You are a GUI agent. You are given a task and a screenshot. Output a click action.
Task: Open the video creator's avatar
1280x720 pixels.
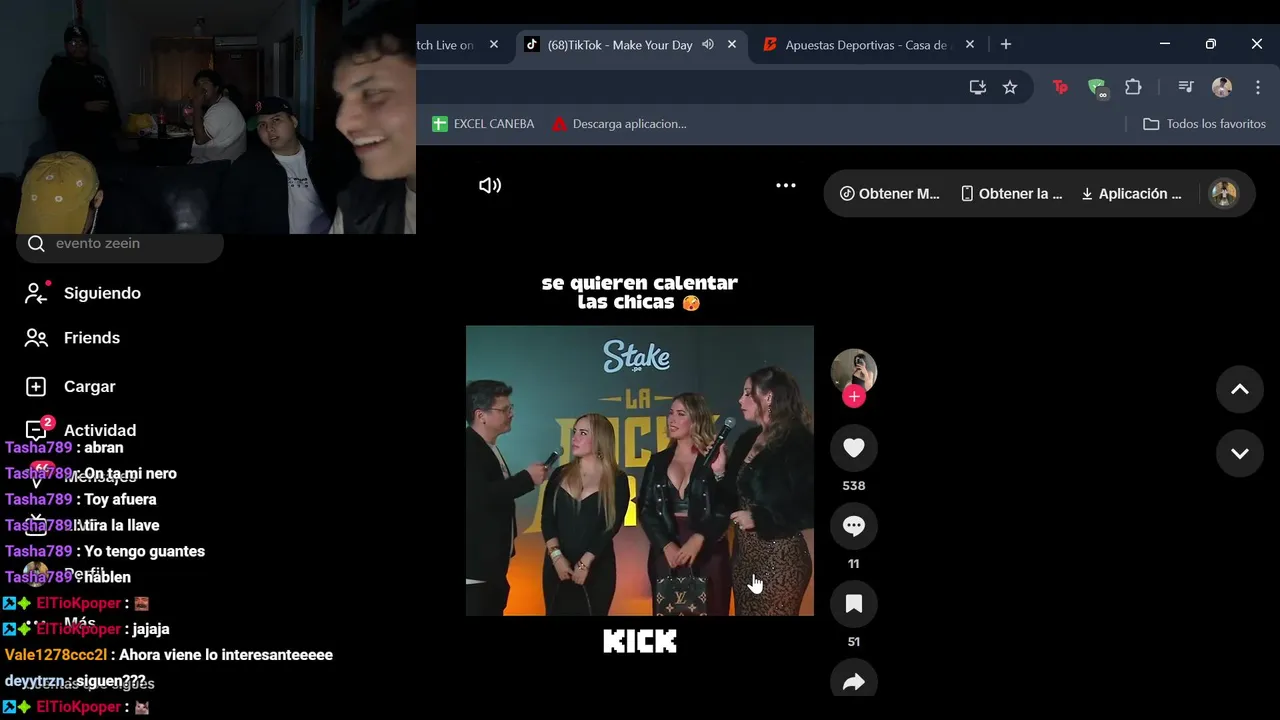pos(854,372)
